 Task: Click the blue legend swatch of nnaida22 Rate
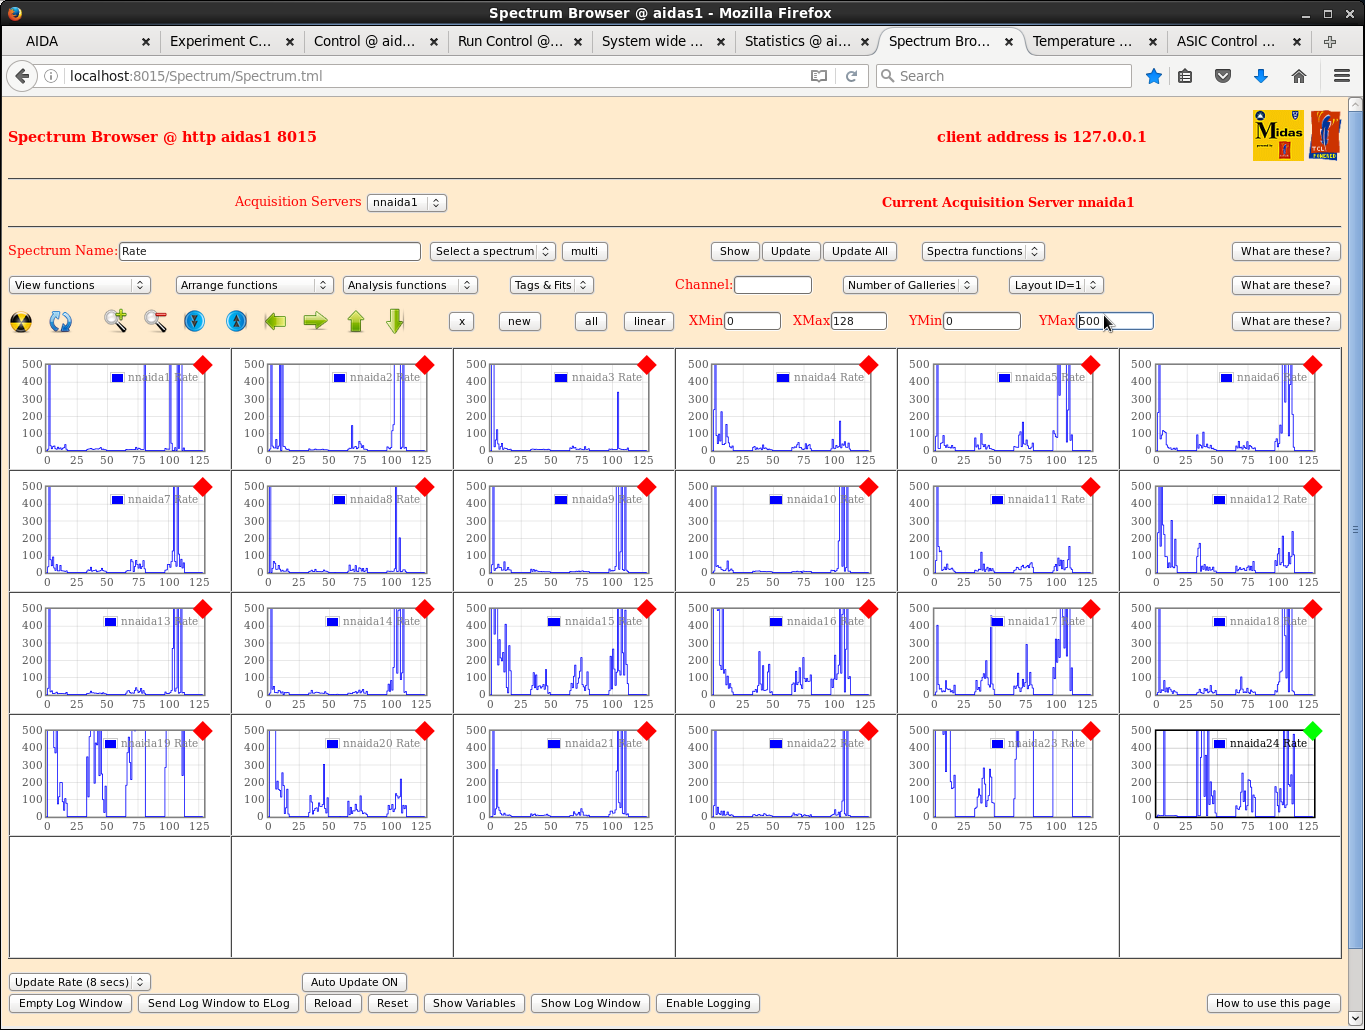[x=776, y=744]
